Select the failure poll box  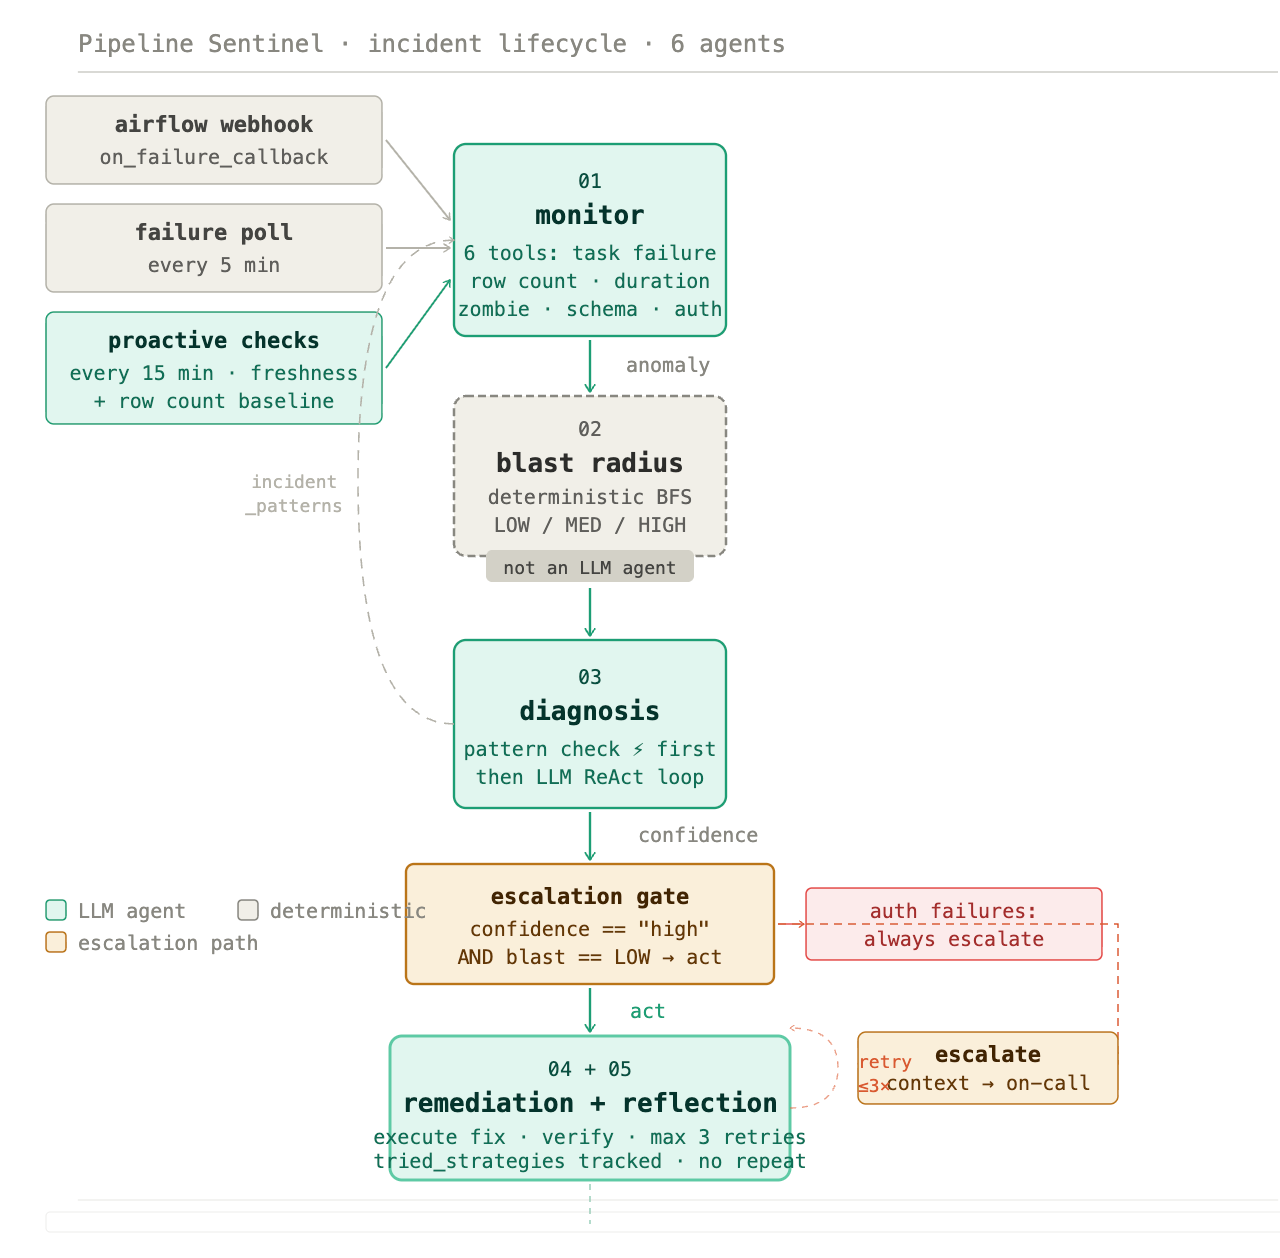[x=214, y=248]
